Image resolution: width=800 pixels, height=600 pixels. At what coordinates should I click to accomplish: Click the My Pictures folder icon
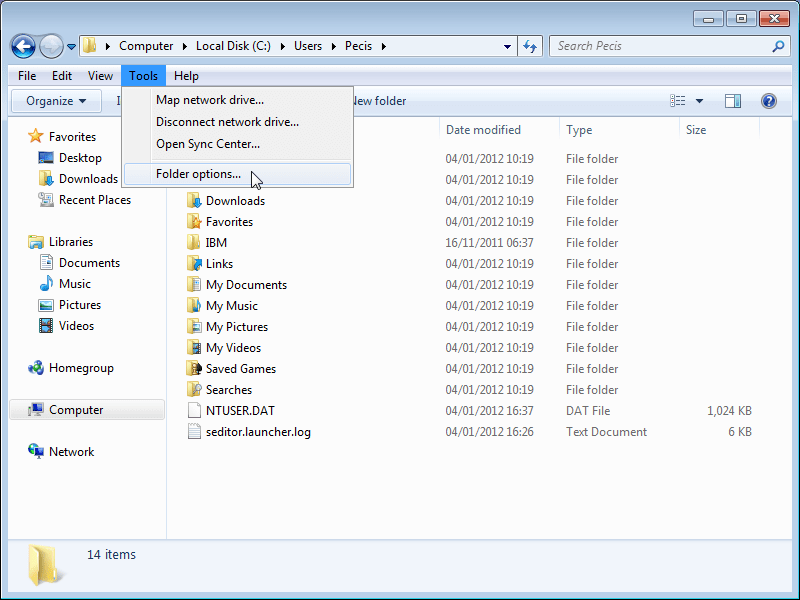[194, 326]
